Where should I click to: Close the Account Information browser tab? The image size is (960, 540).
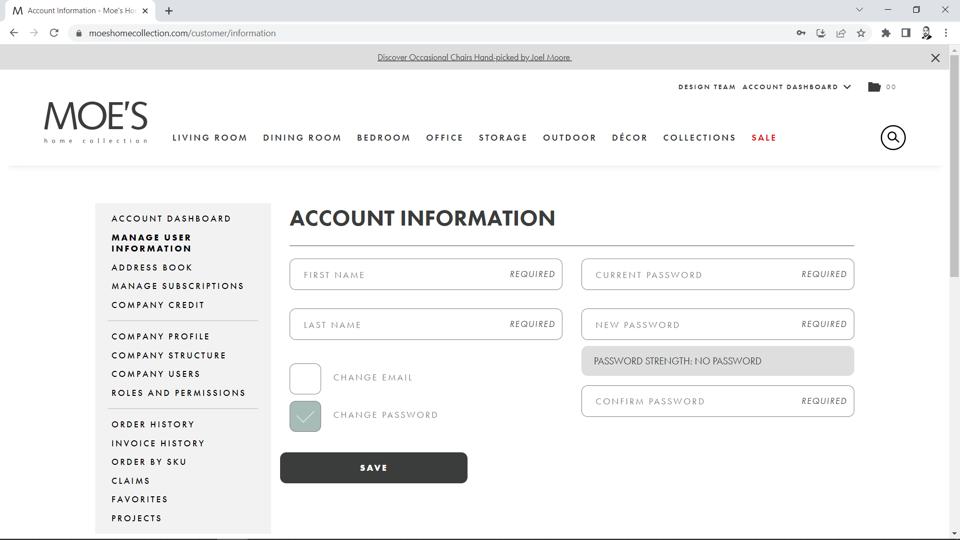point(145,10)
